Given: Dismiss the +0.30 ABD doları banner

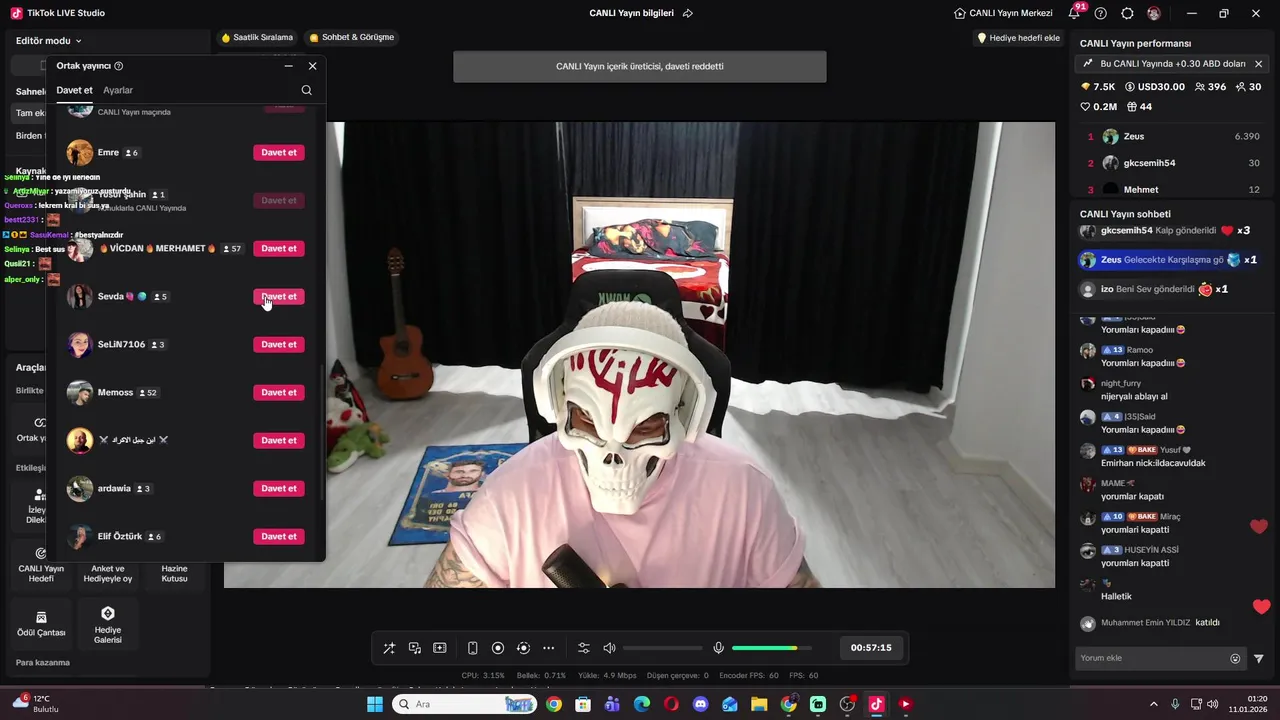Looking at the screenshot, I should pyautogui.click(x=1258, y=64).
